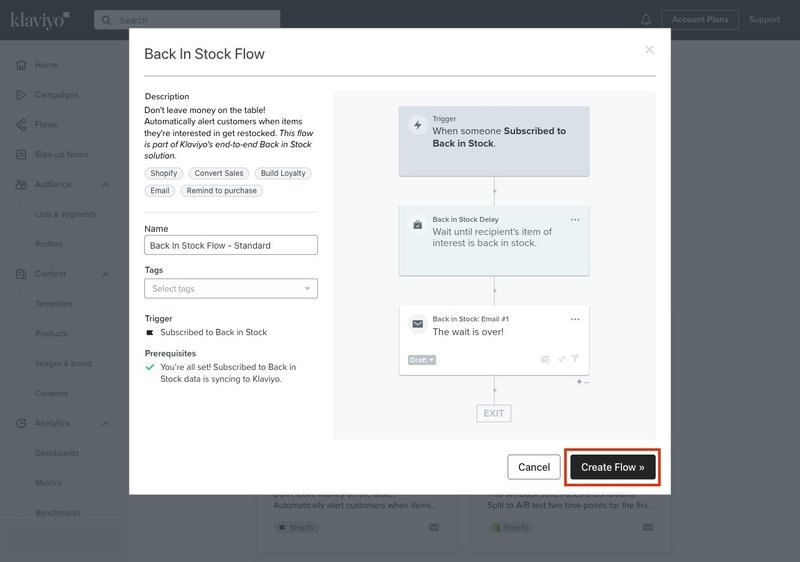Image resolution: width=800 pixels, height=562 pixels.
Task: Click the envelope icon on Email #1
Action: [417, 324]
